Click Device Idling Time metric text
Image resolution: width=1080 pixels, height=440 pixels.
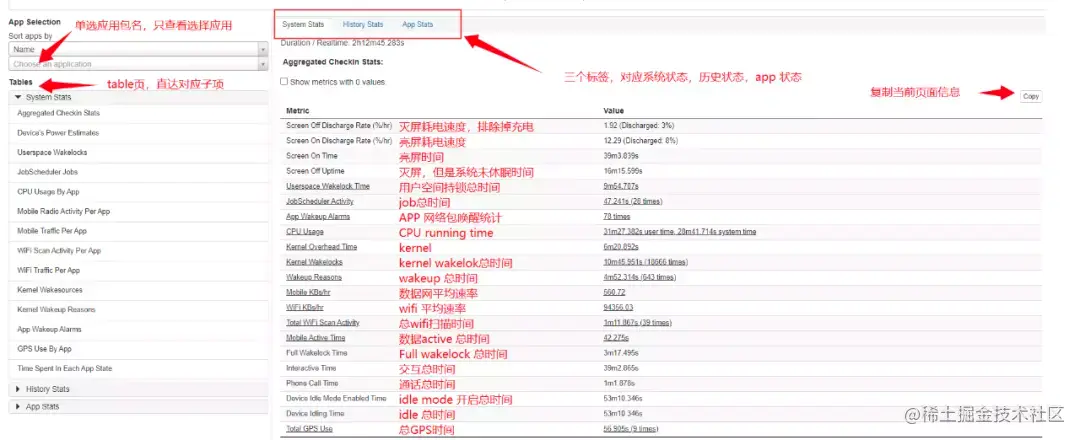pos(315,413)
